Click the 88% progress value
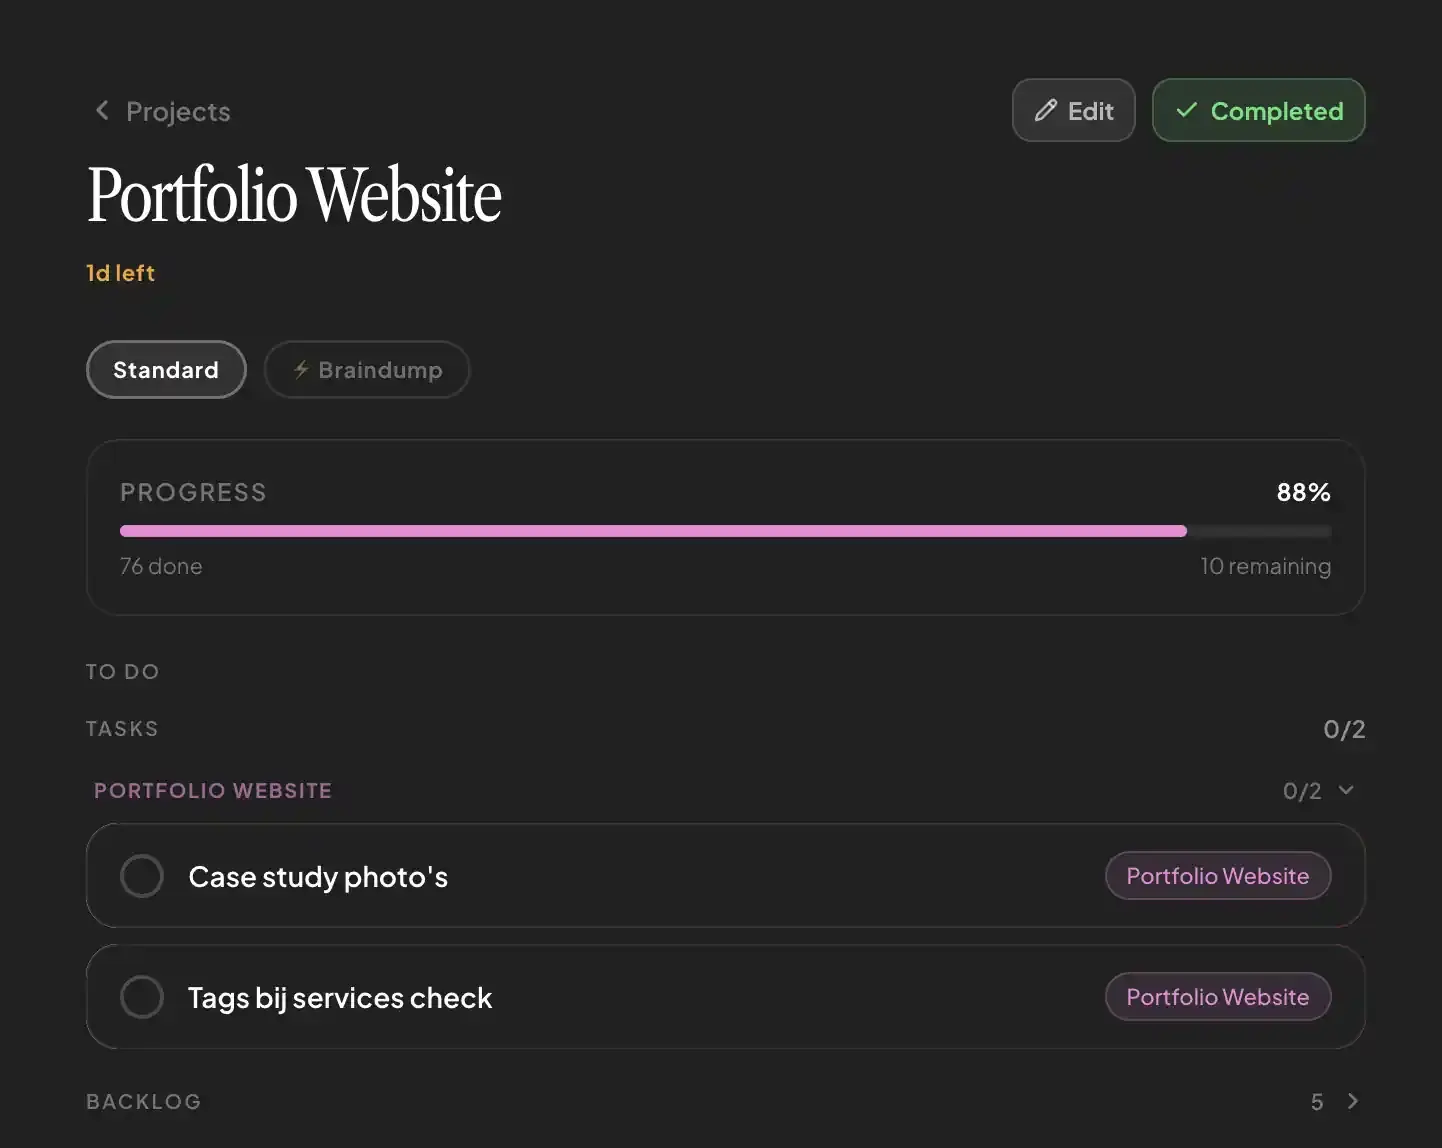This screenshot has height=1148, width=1442. [x=1303, y=492]
